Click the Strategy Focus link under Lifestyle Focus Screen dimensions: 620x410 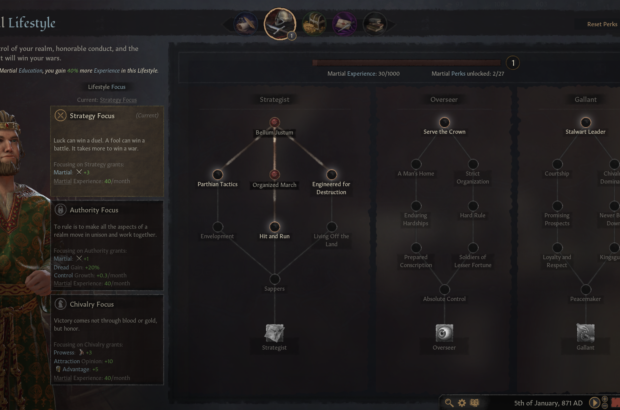(118, 100)
